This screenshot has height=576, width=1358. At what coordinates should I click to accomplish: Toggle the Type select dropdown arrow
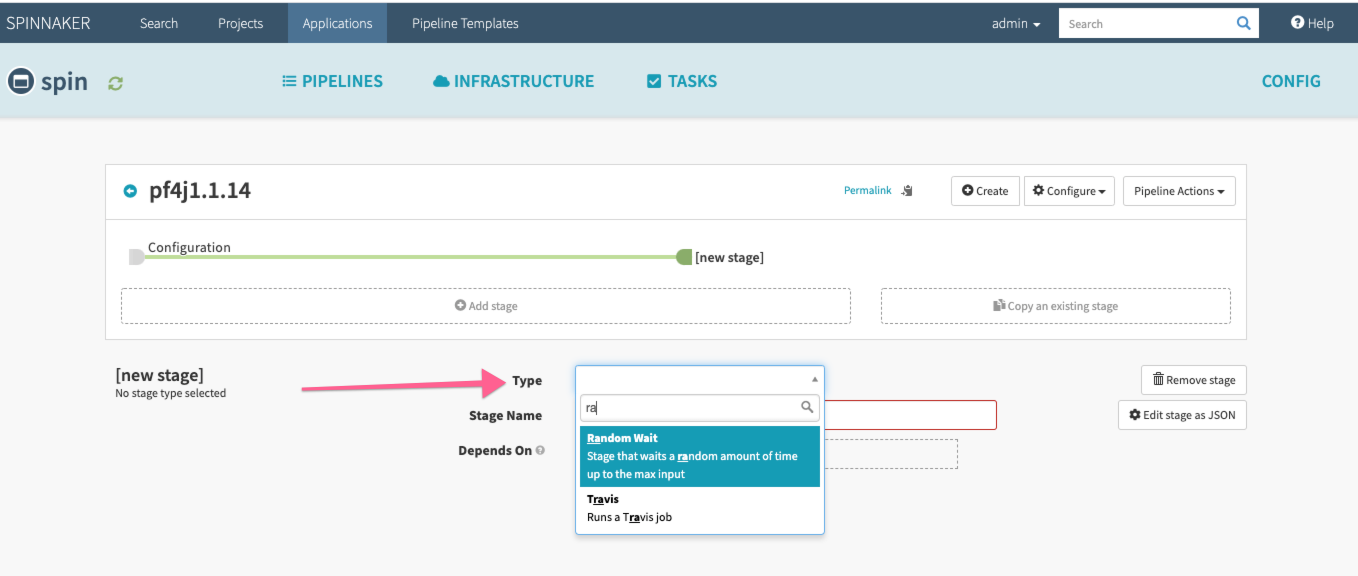coord(814,380)
